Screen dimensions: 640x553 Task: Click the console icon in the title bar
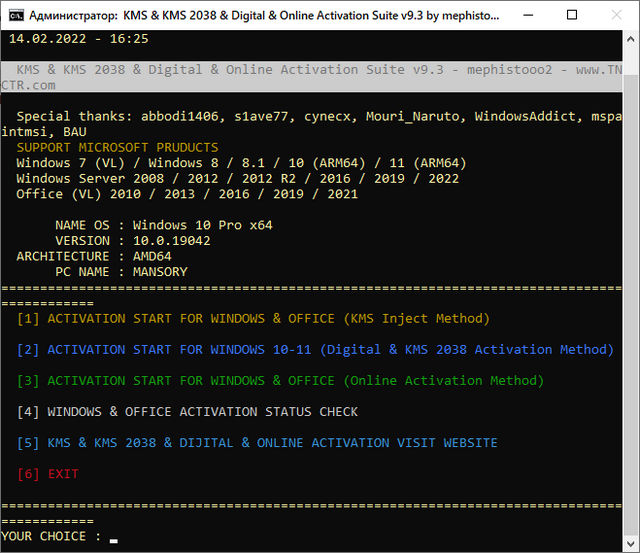click(x=14, y=16)
